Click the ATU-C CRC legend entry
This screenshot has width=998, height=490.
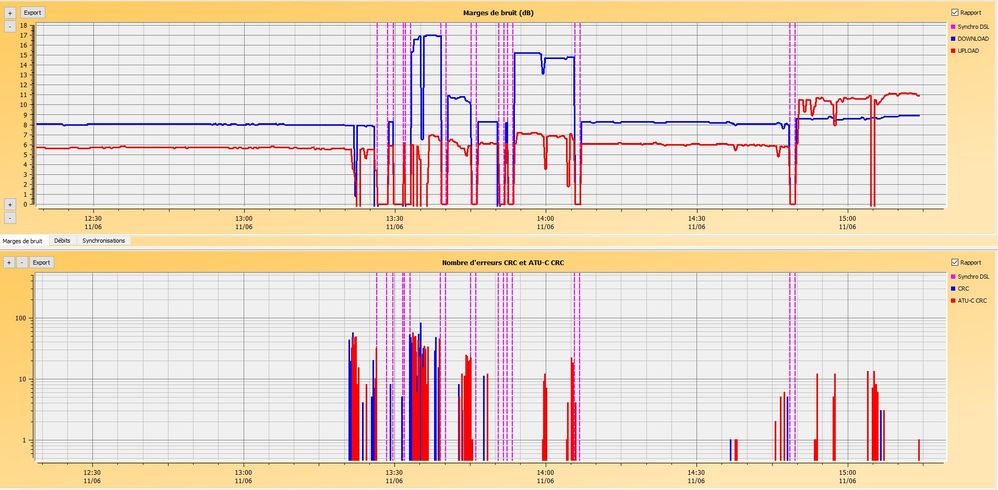coord(971,300)
